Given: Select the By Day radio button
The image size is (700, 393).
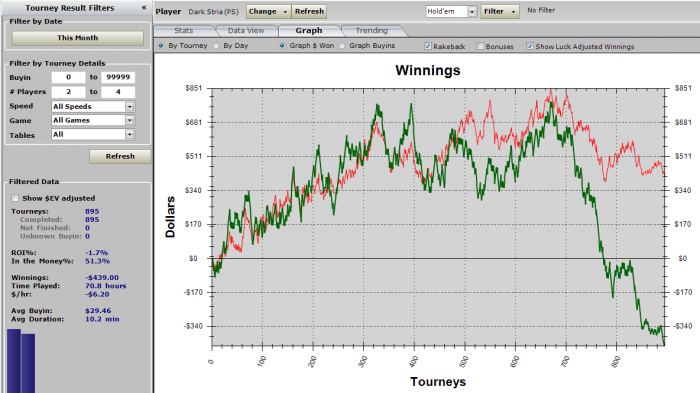Looking at the screenshot, I should click(216, 46).
